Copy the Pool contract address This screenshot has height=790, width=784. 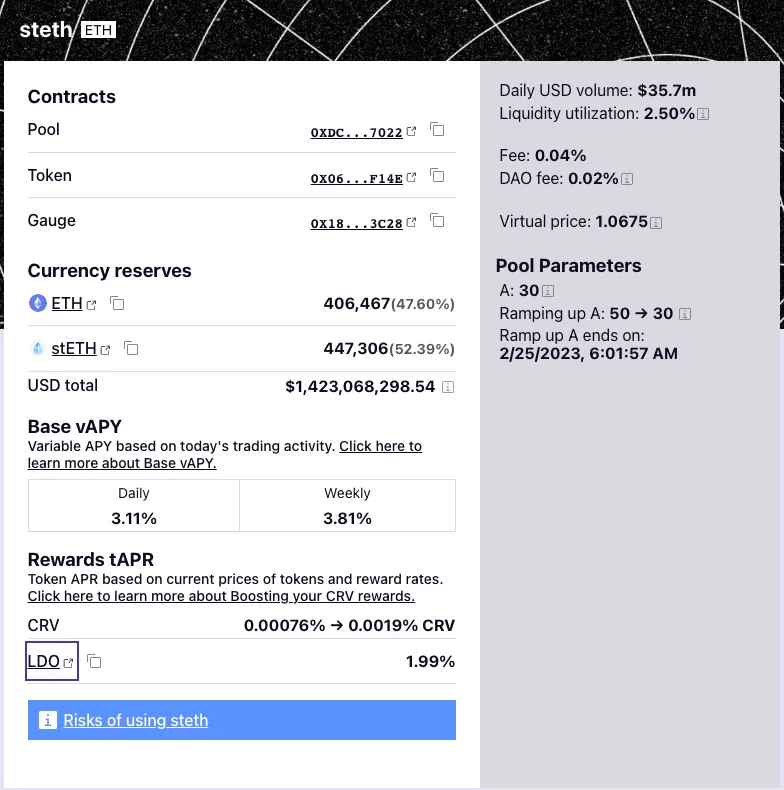[437, 130]
